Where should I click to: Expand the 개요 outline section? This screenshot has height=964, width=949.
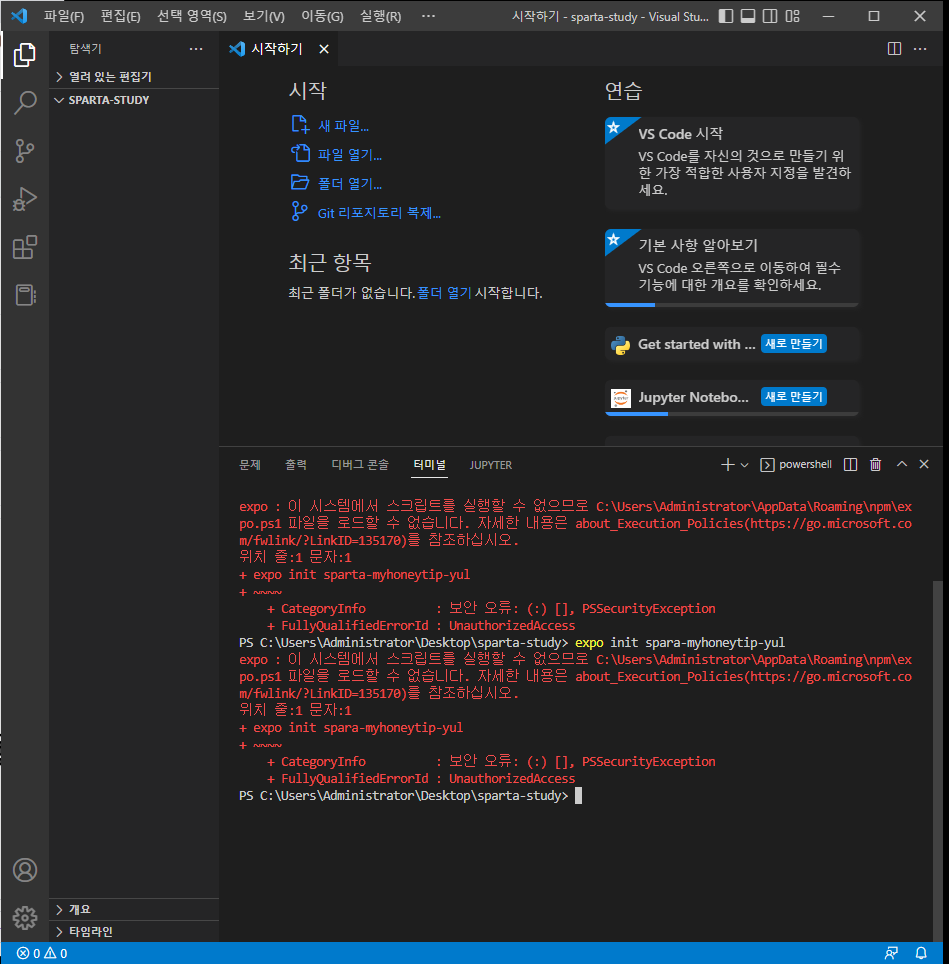click(134, 909)
